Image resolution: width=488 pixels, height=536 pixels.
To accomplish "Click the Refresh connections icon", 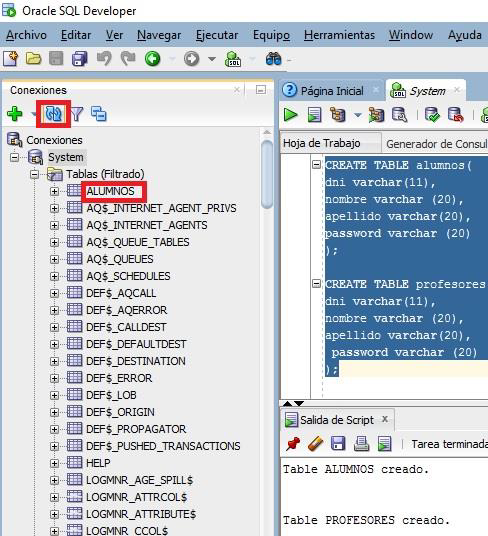I will 53,114.
